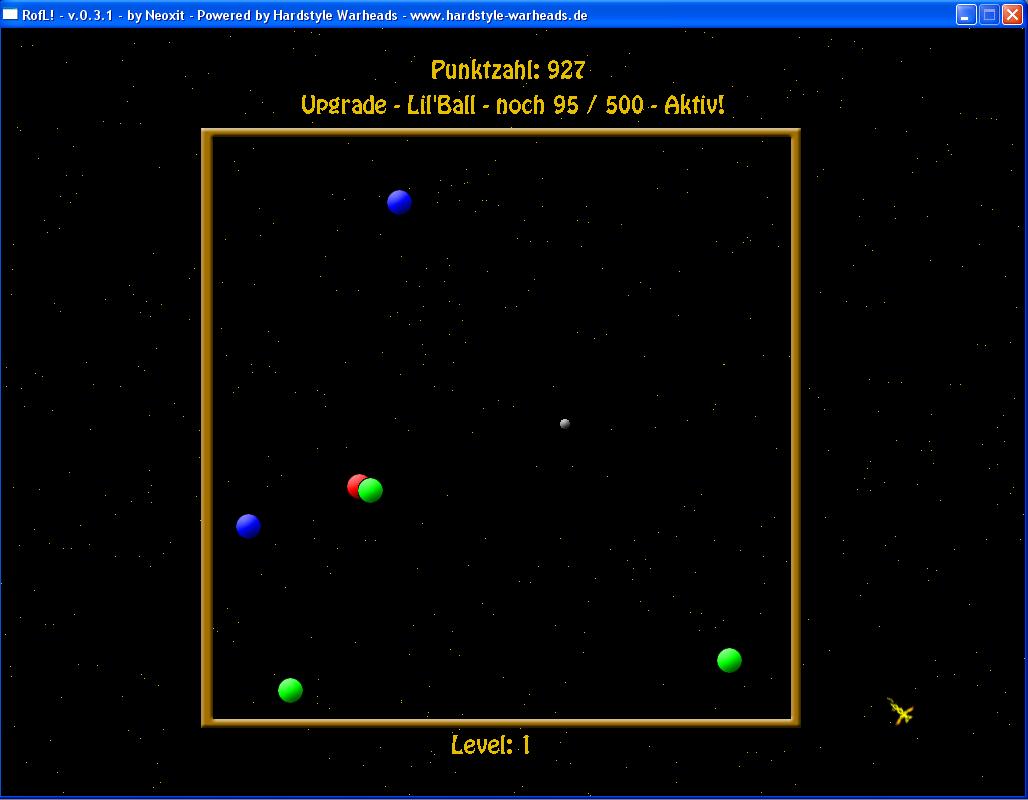Click the 'noch 95 / 500' upgrade counter
Screen dimensions: 1028x800
(569, 105)
